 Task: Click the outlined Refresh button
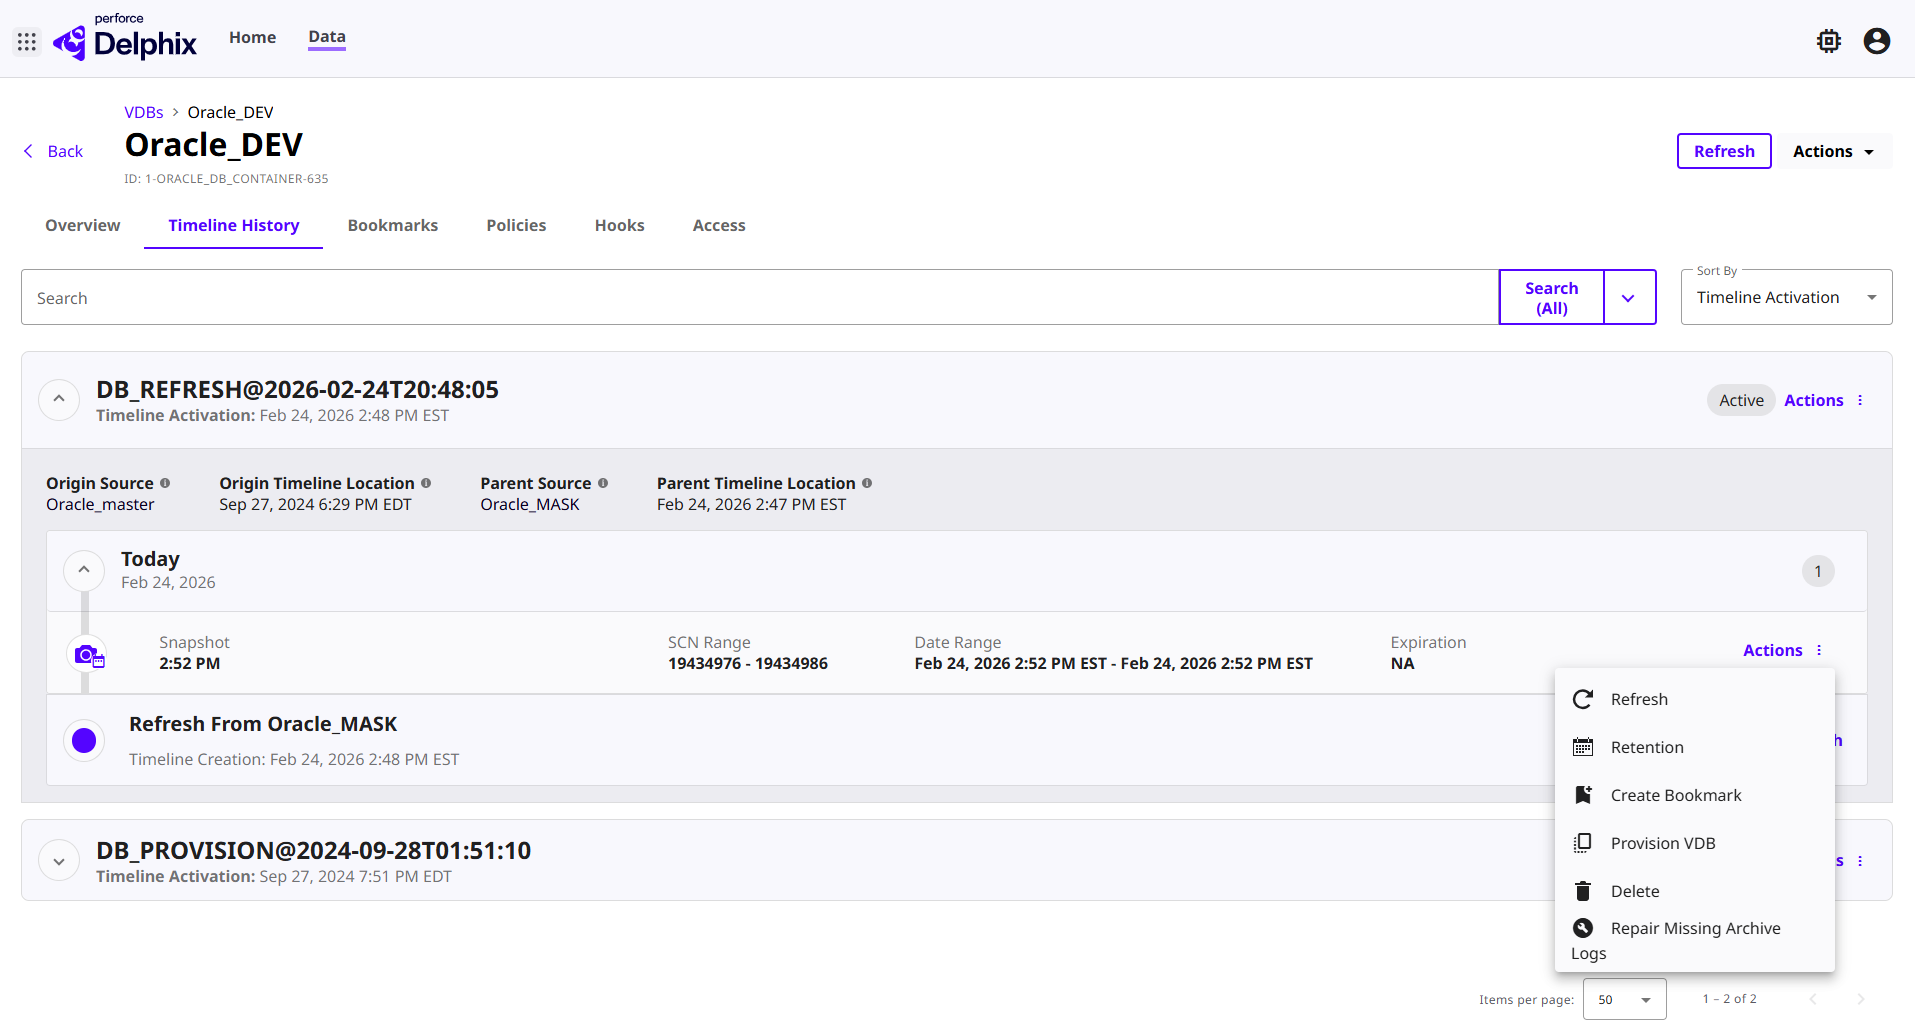pos(1723,151)
